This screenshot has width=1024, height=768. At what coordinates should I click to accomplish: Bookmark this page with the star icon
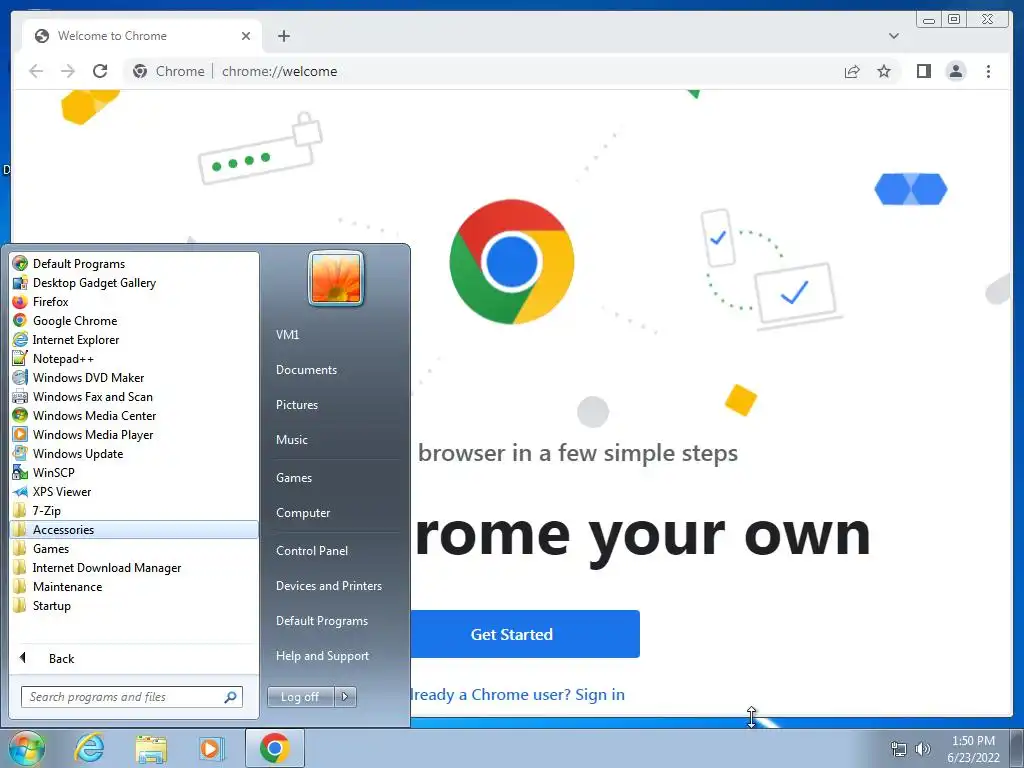coord(884,71)
